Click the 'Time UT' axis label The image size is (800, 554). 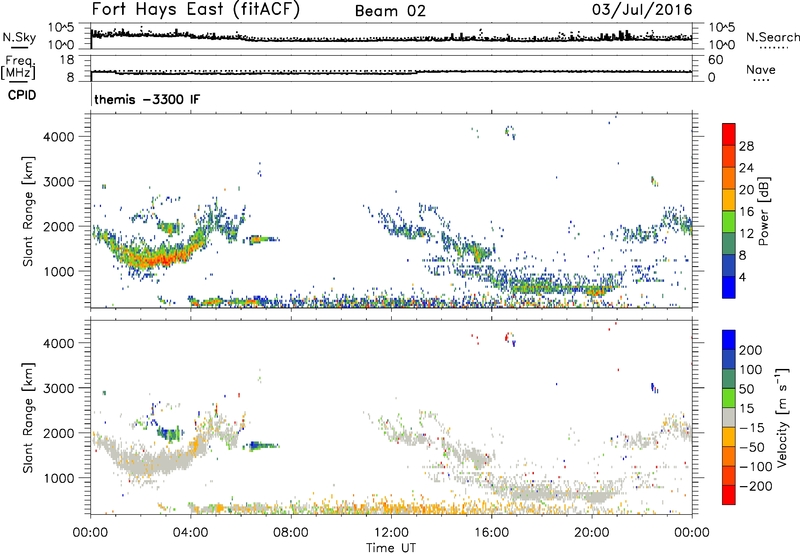(x=391, y=547)
